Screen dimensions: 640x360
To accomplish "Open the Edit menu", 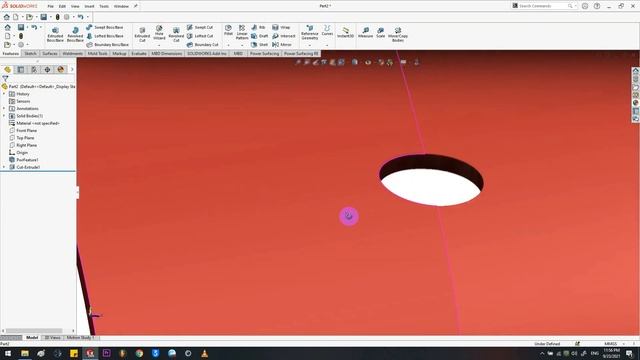I will pos(62,6).
